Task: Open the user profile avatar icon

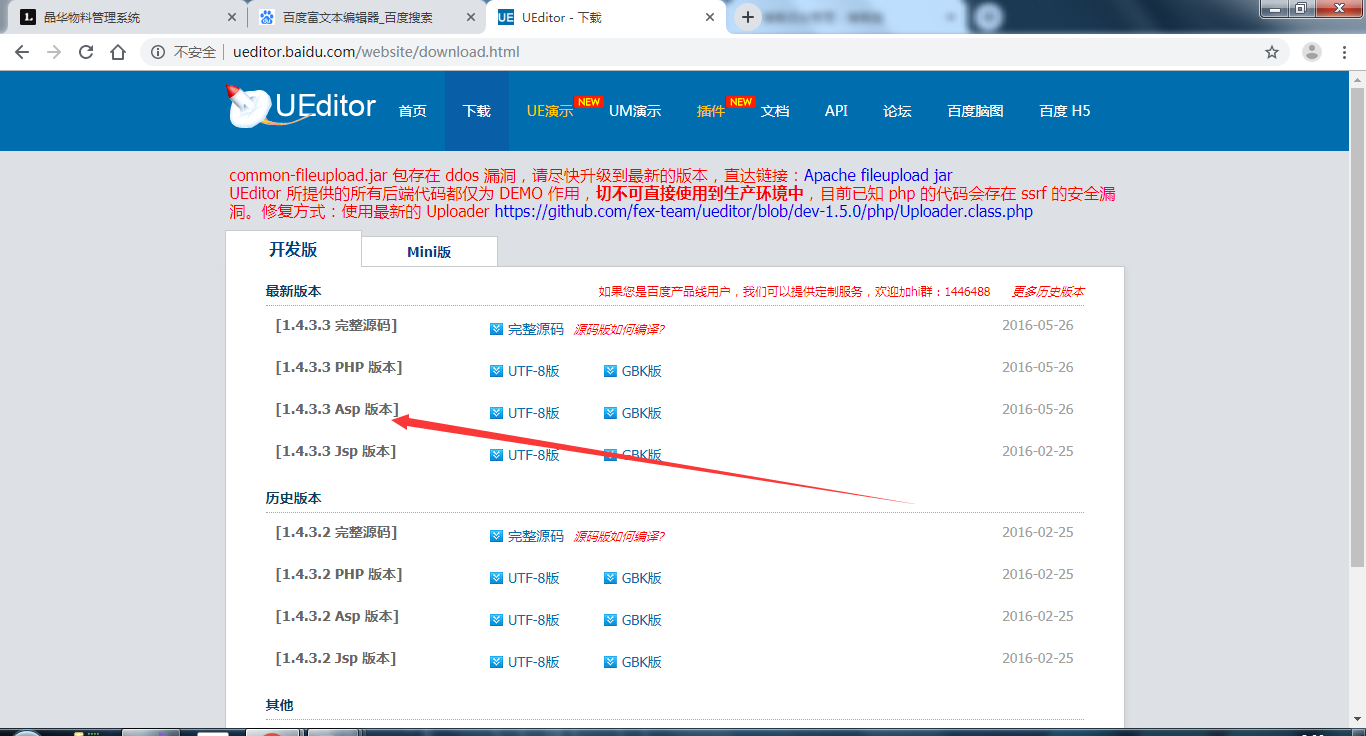Action: coord(1312,52)
